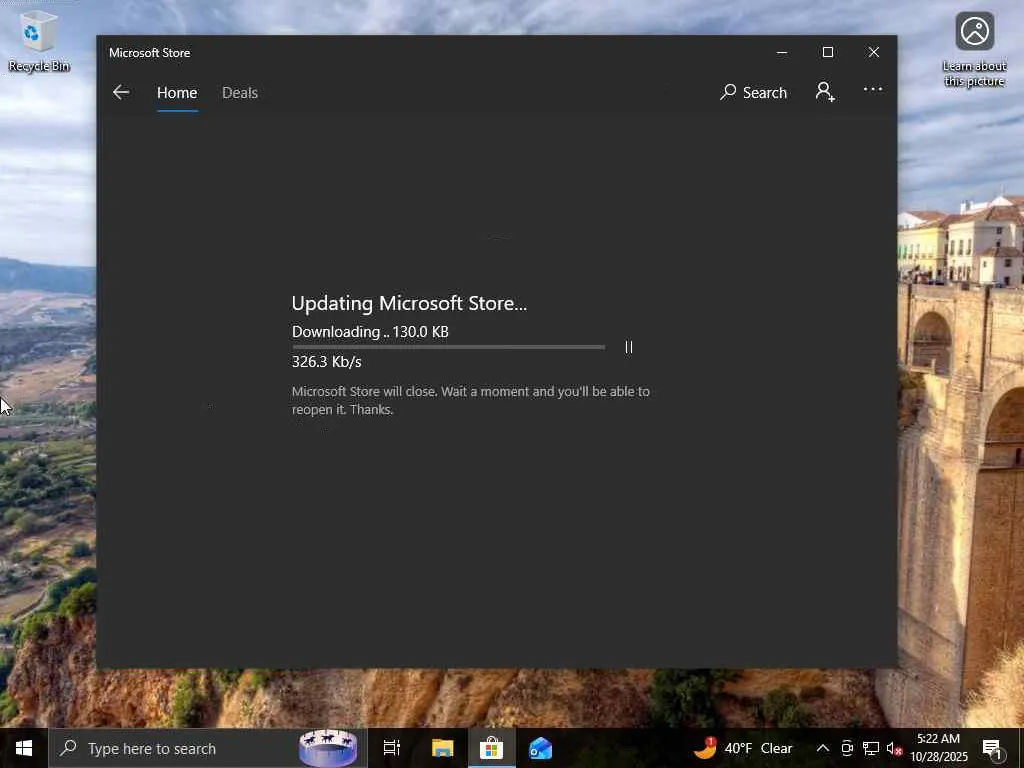Open Outlook from the taskbar

click(541, 748)
